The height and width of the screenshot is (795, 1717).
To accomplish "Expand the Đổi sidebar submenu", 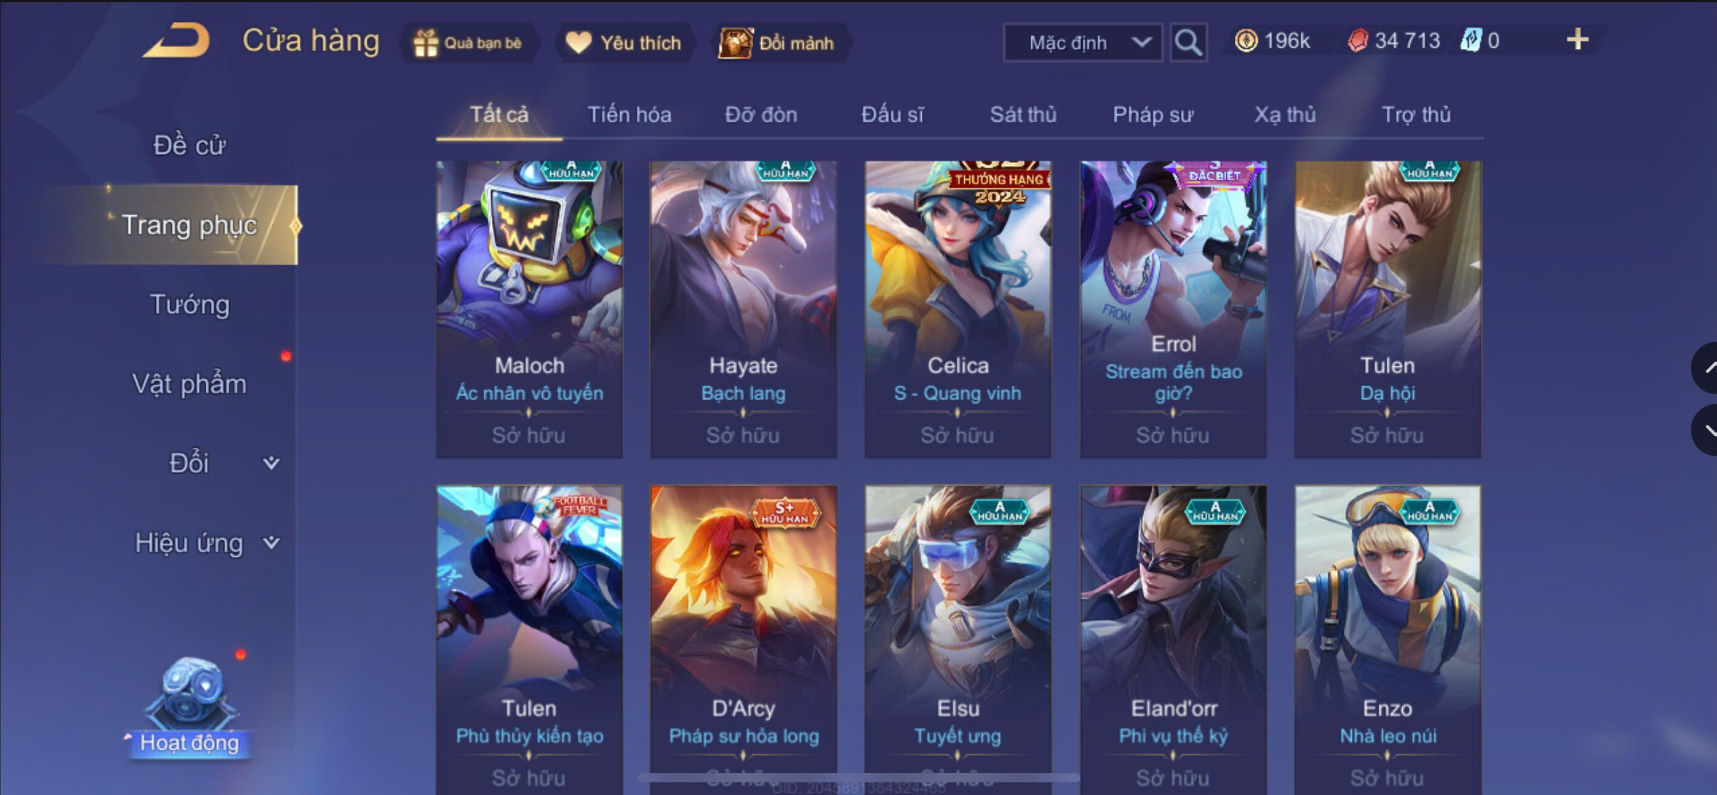I will tap(270, 463).
